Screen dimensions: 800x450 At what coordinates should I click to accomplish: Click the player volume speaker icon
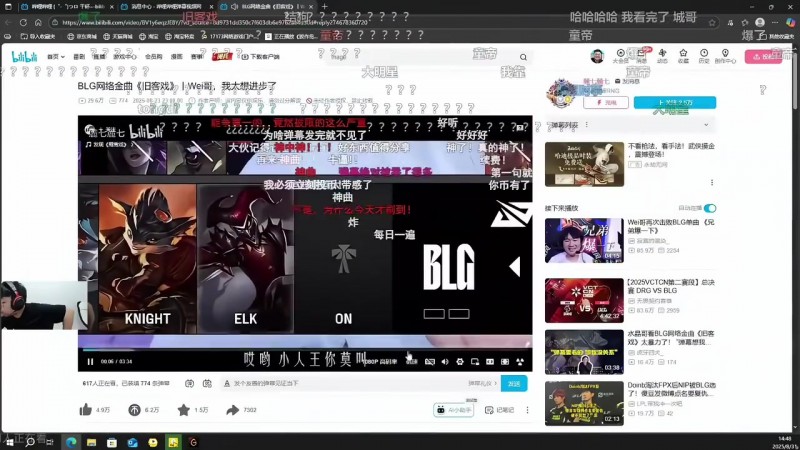[x=445, y=362]
